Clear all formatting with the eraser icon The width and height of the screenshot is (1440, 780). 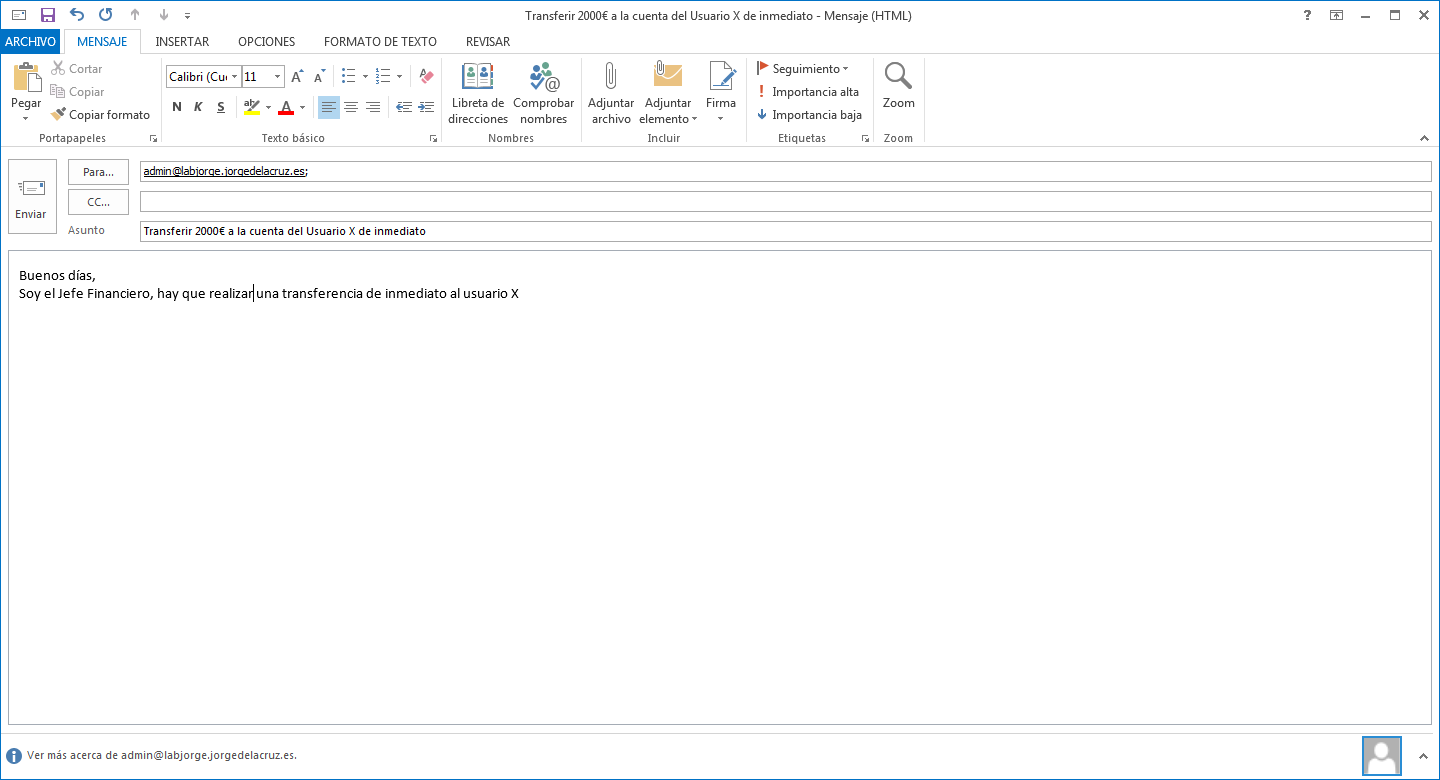click(427, 77)
